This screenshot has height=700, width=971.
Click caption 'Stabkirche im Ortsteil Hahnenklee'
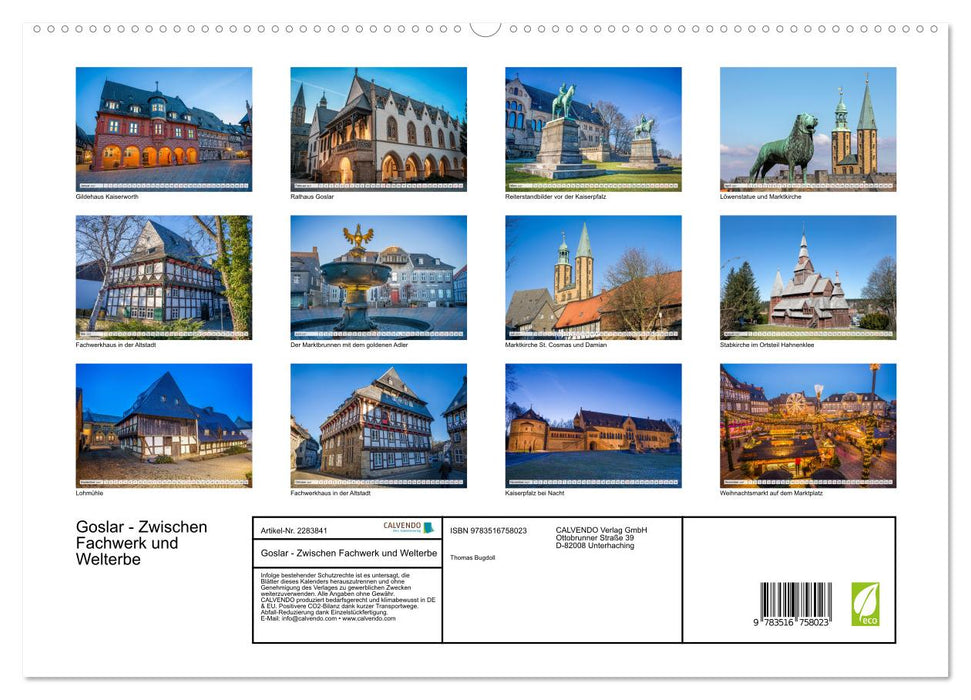(x=767, y=345)
